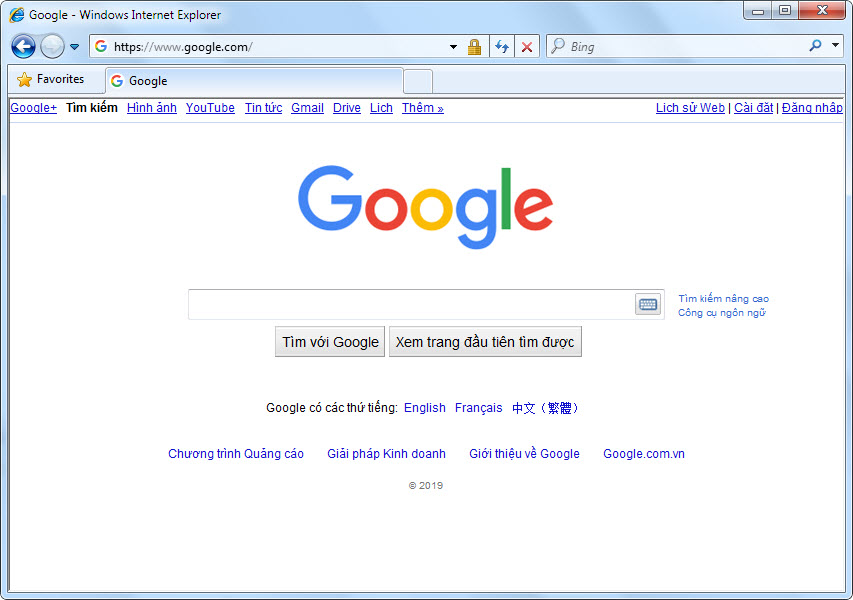This screenshot has width=853, height=600.
Task: Click Xem trang đầu tiên tìm được button
Action: 485,342
